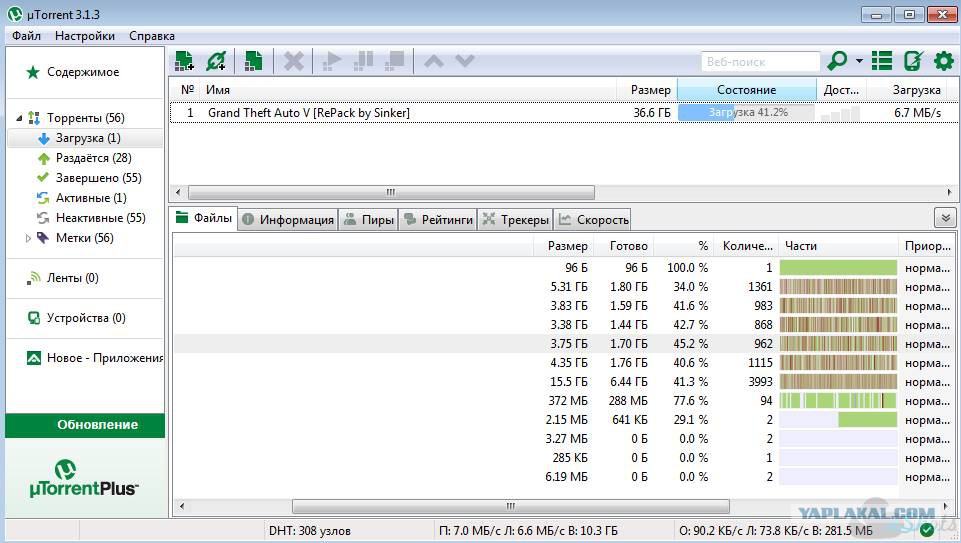This screenshot has width=961, height=543.
Task: Move torrent up in queue
Action: click(434, 61)
